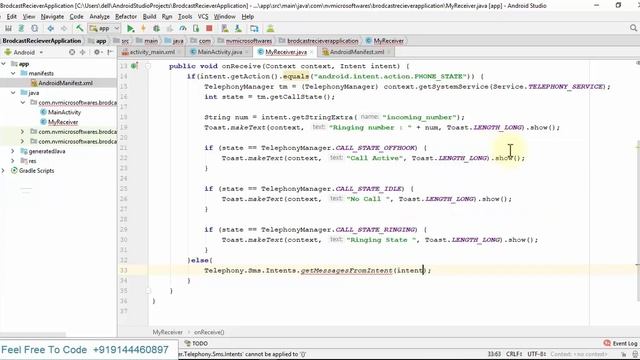Open the TODO tool window
Image resolution: width=640 pixels, height=360 pixels.
pyautogui.click(x=196, y=344)
